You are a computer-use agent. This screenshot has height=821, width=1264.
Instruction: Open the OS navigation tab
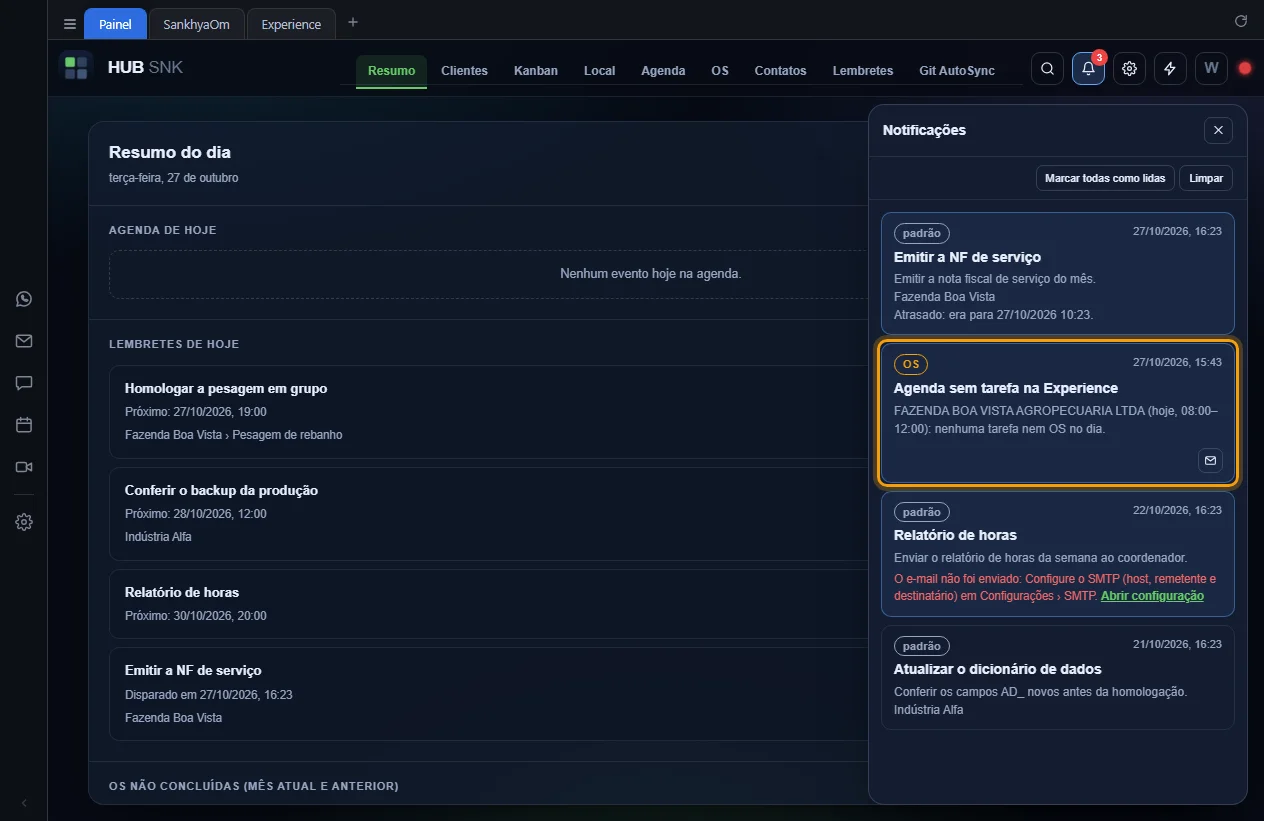click(x=720, y=71)
